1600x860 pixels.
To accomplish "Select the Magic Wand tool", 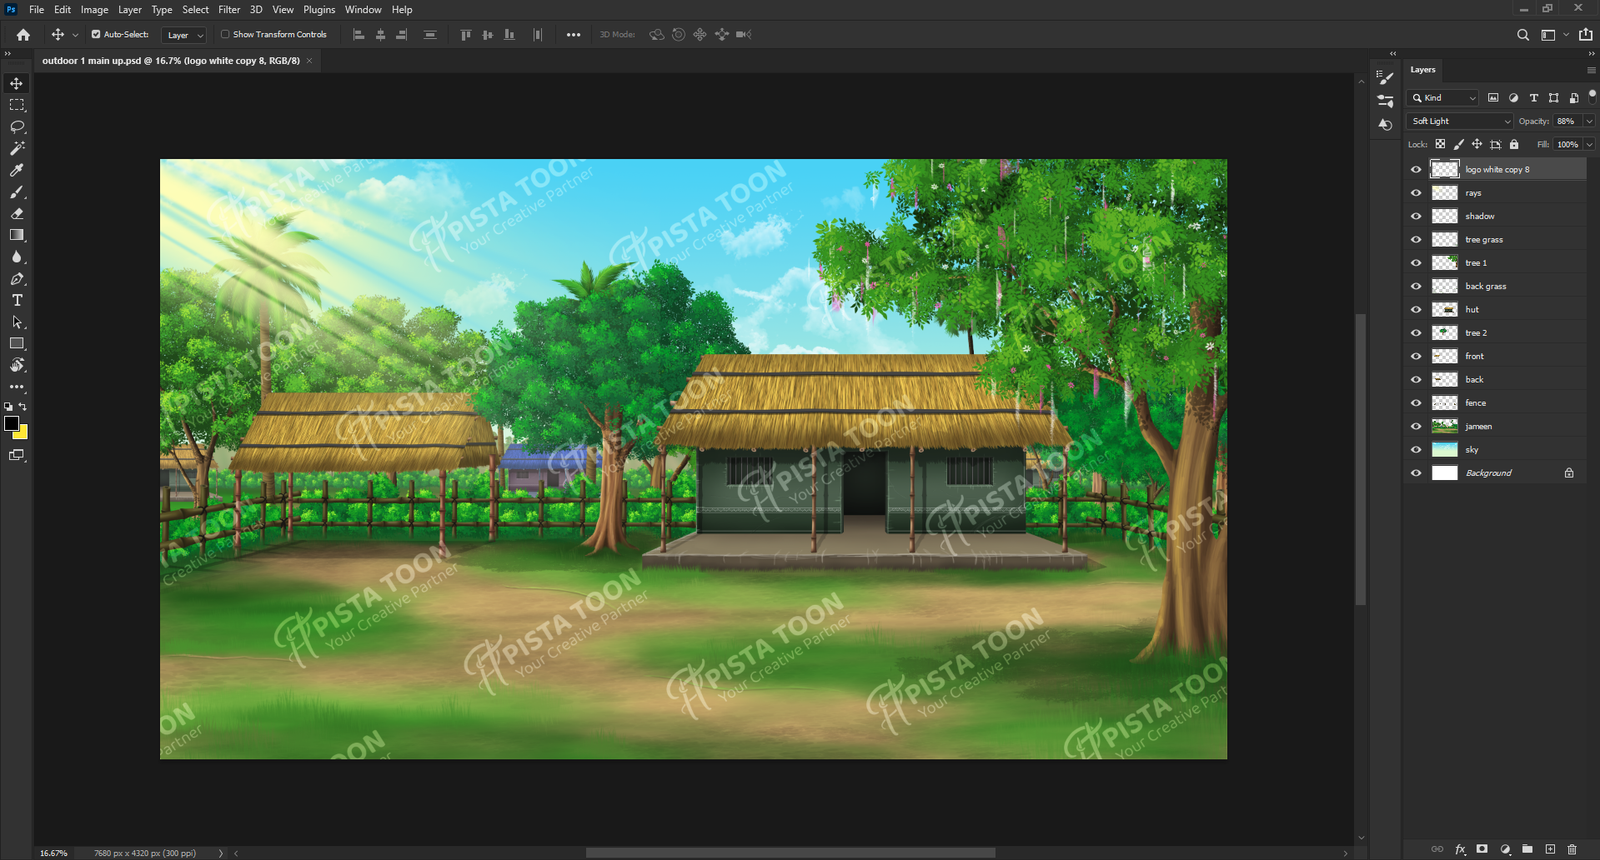I will click(17, 148).
